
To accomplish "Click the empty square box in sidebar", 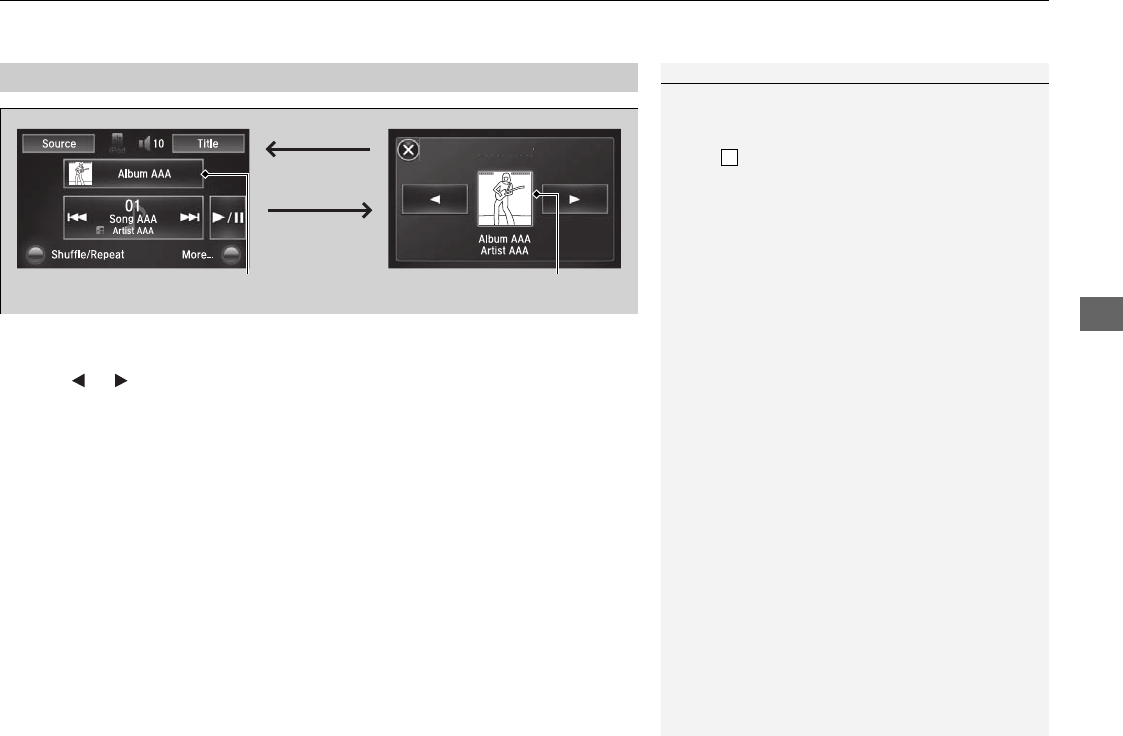I will tap(729, 158).
